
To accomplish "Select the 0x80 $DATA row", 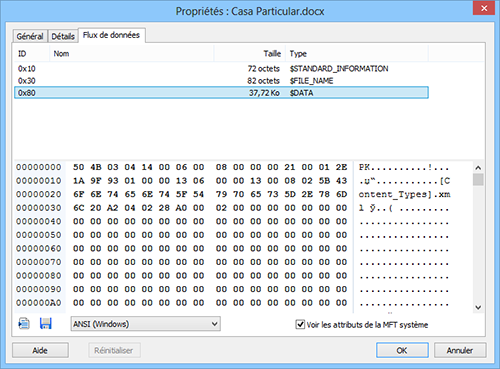I will pos(221,93).
